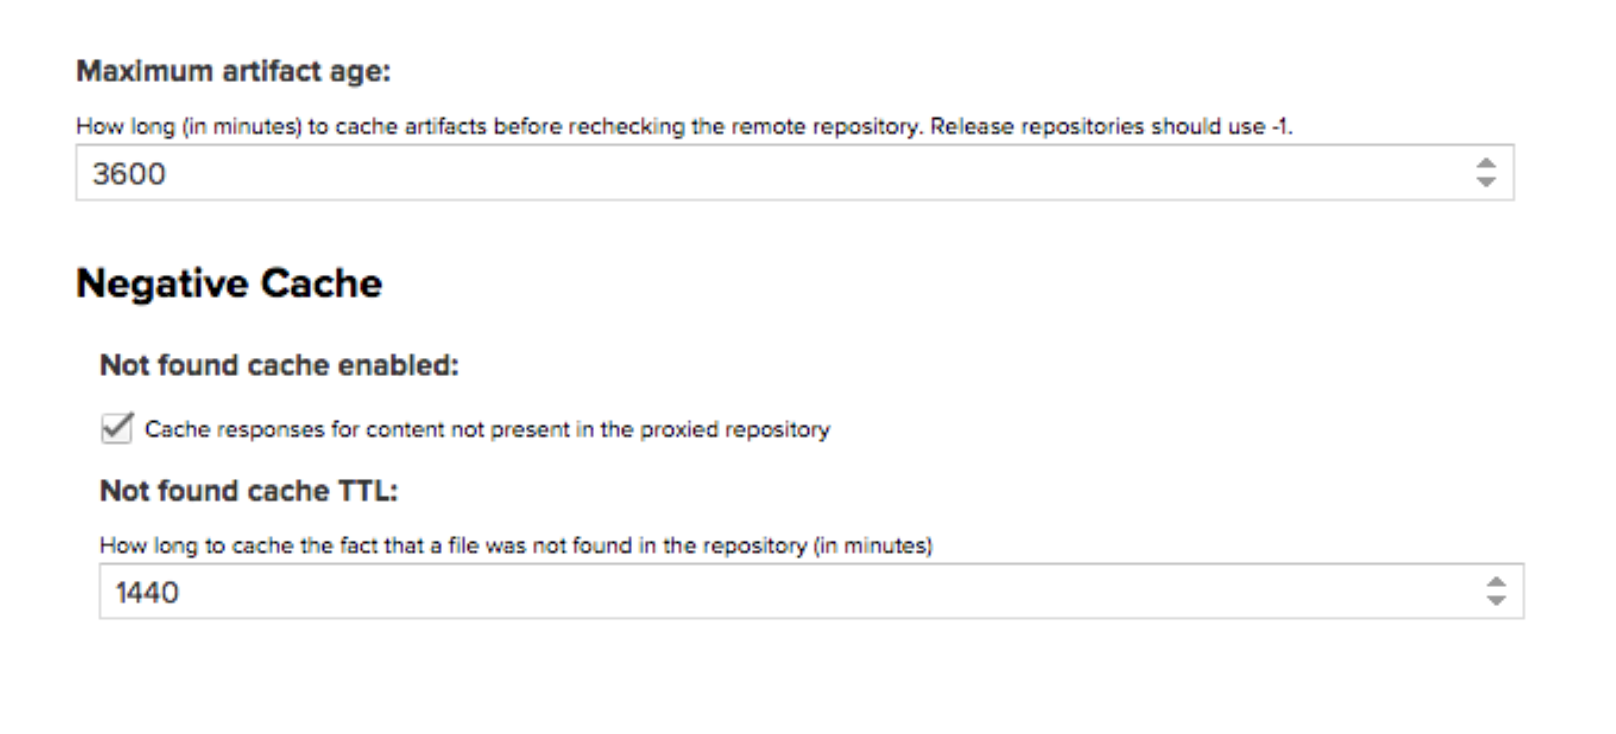Click the 'Negative Cache' section heading
1616x734 pixels.
[x=229, y=284]
